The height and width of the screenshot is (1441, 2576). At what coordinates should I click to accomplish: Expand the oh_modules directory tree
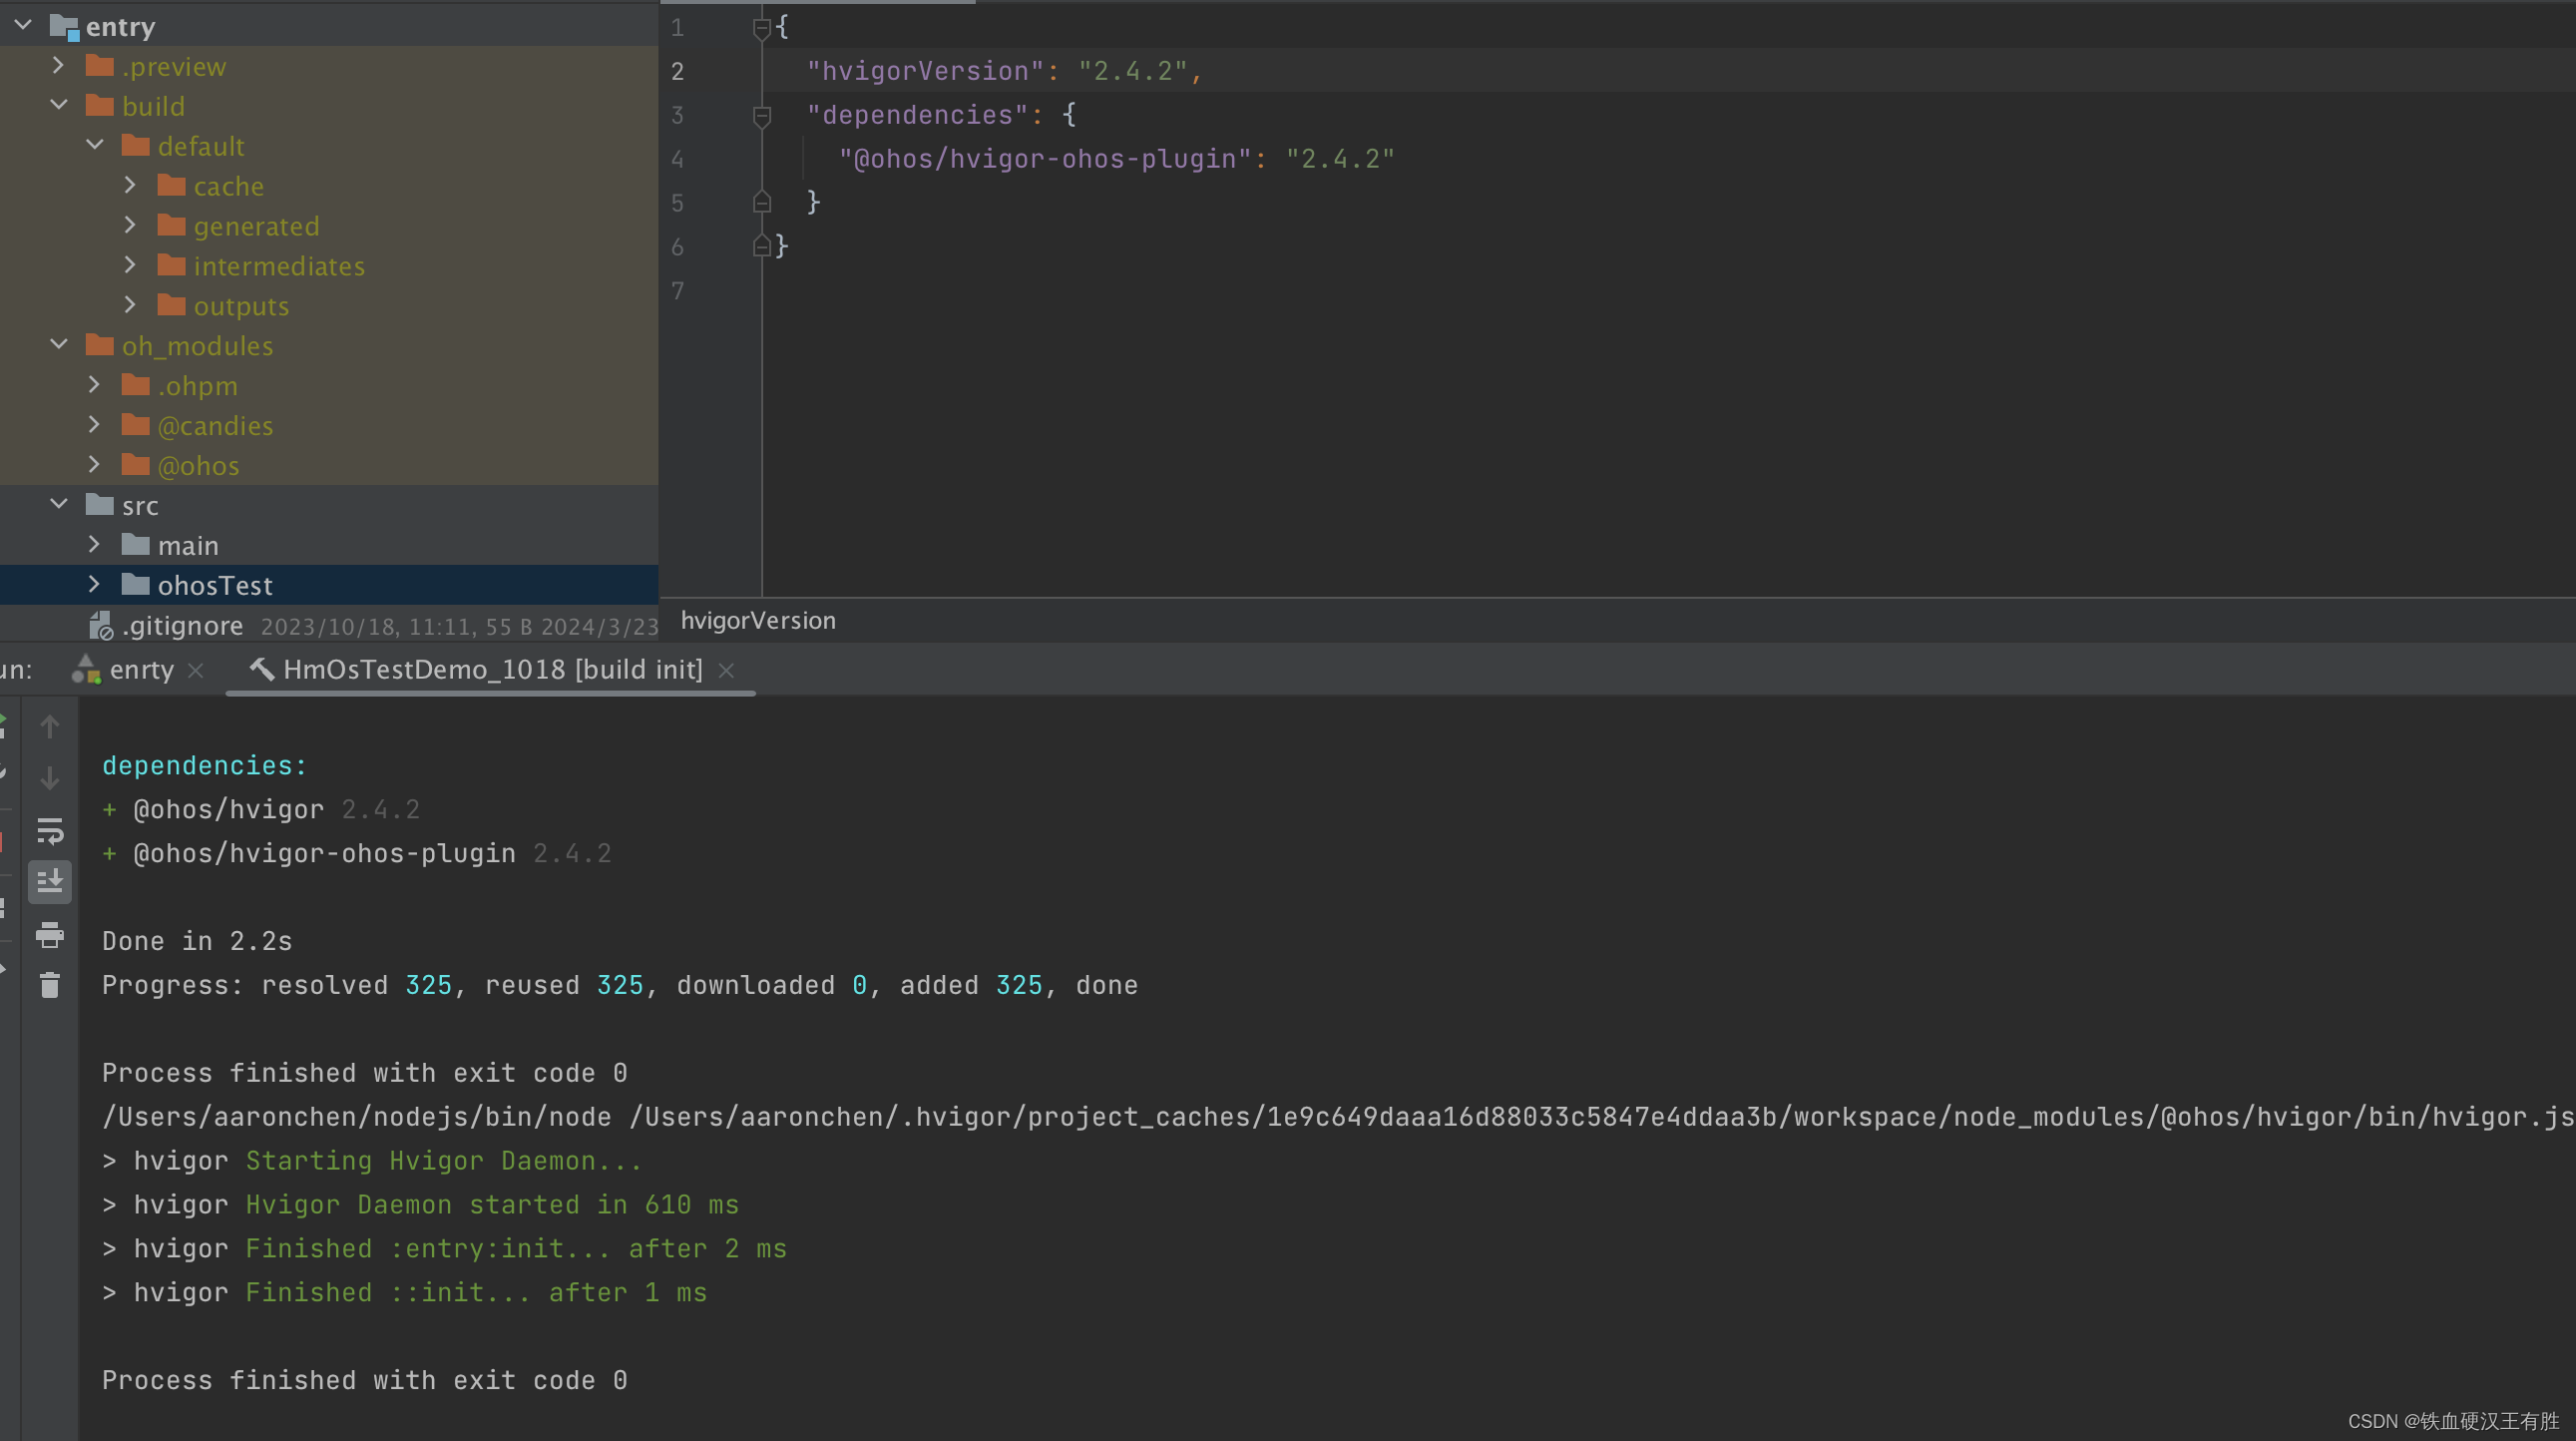(64, 345)
